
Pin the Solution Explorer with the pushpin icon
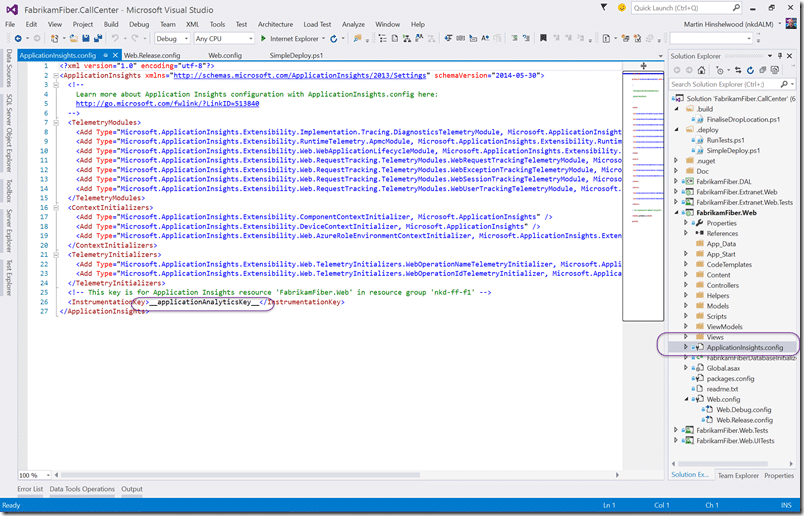pyautogui.click(x=780, y=56)
